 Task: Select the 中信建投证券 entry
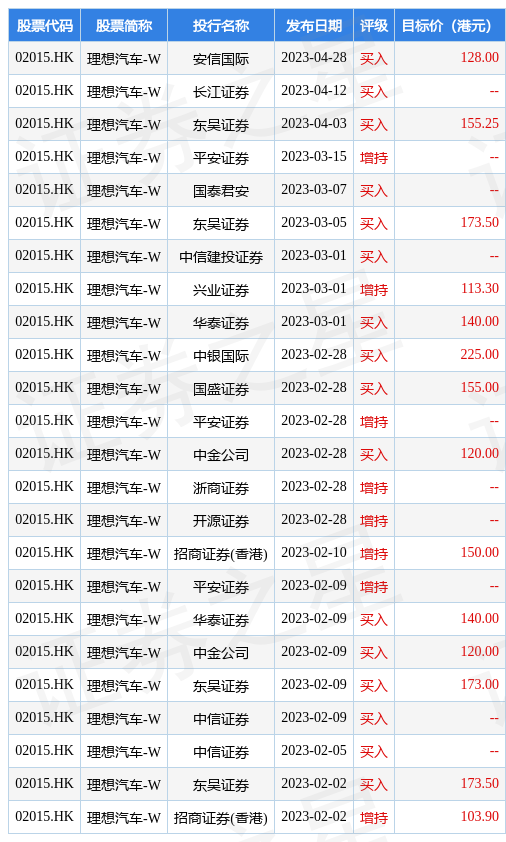221,257
